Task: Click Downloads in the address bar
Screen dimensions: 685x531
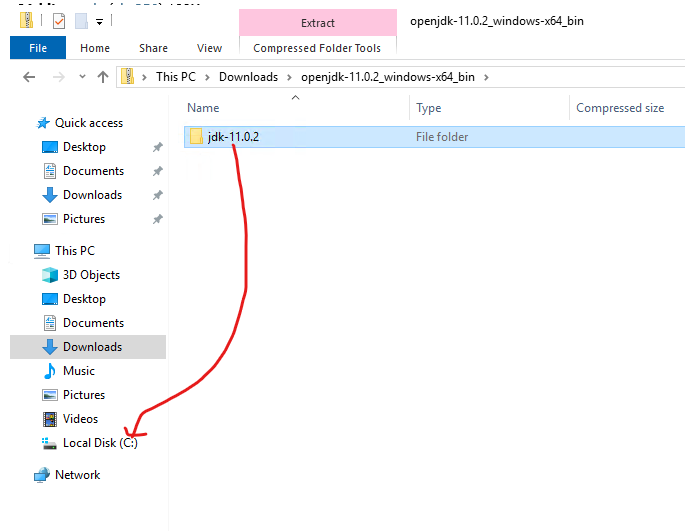Action: click(x=249, y=77)
